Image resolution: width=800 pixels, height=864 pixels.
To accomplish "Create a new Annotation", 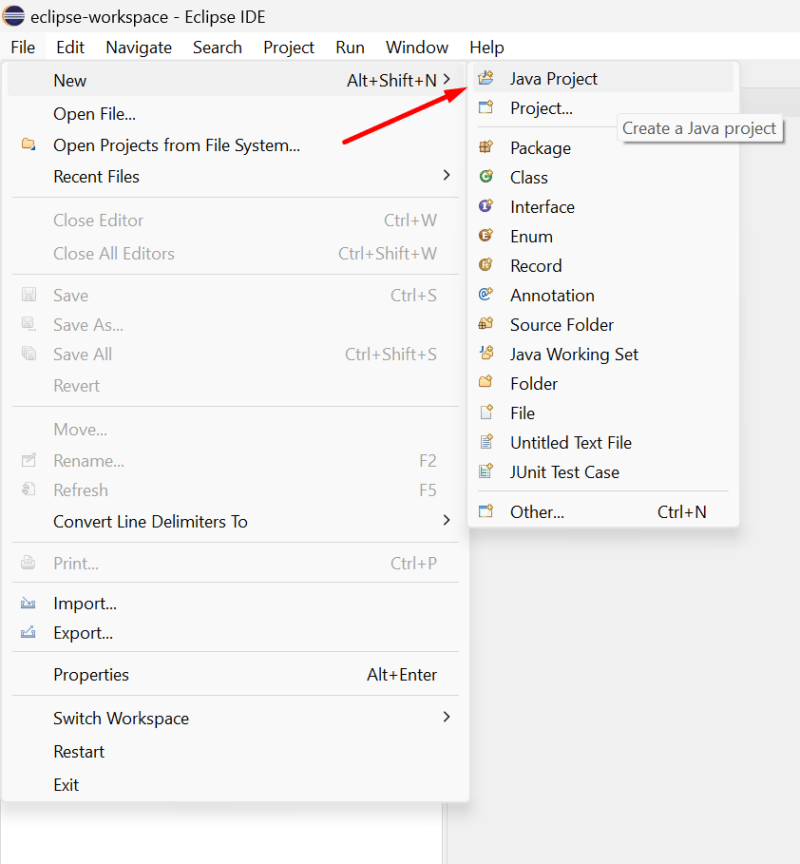I will 602,295.
